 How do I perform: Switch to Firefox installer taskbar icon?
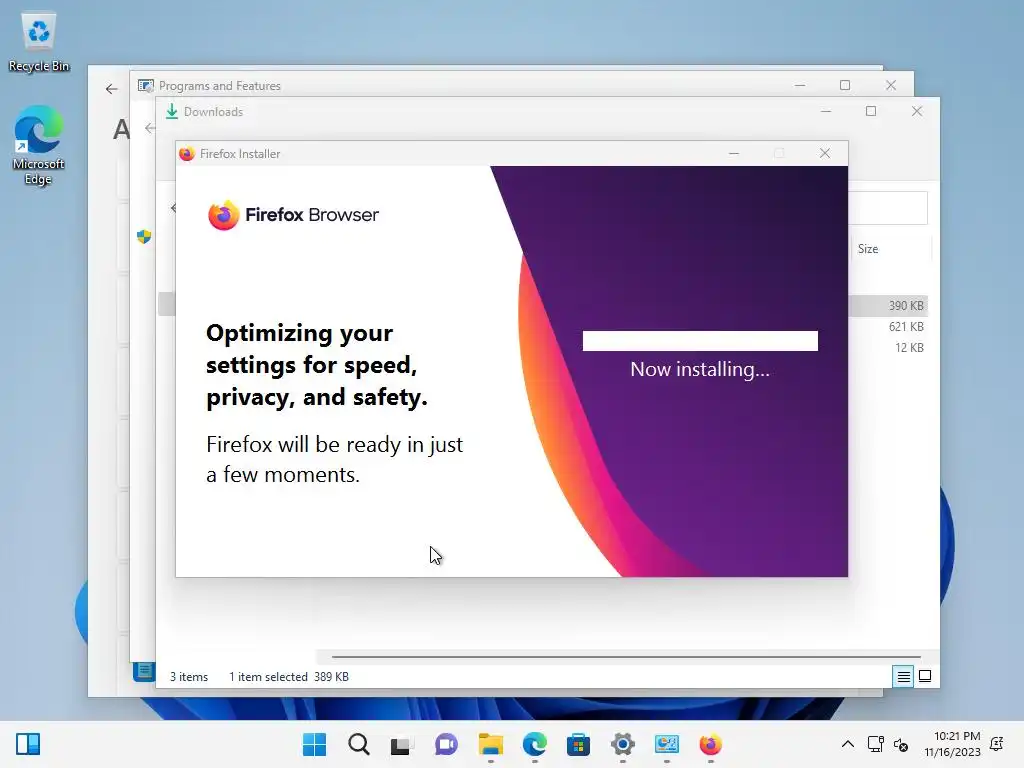tap(711, 744)
